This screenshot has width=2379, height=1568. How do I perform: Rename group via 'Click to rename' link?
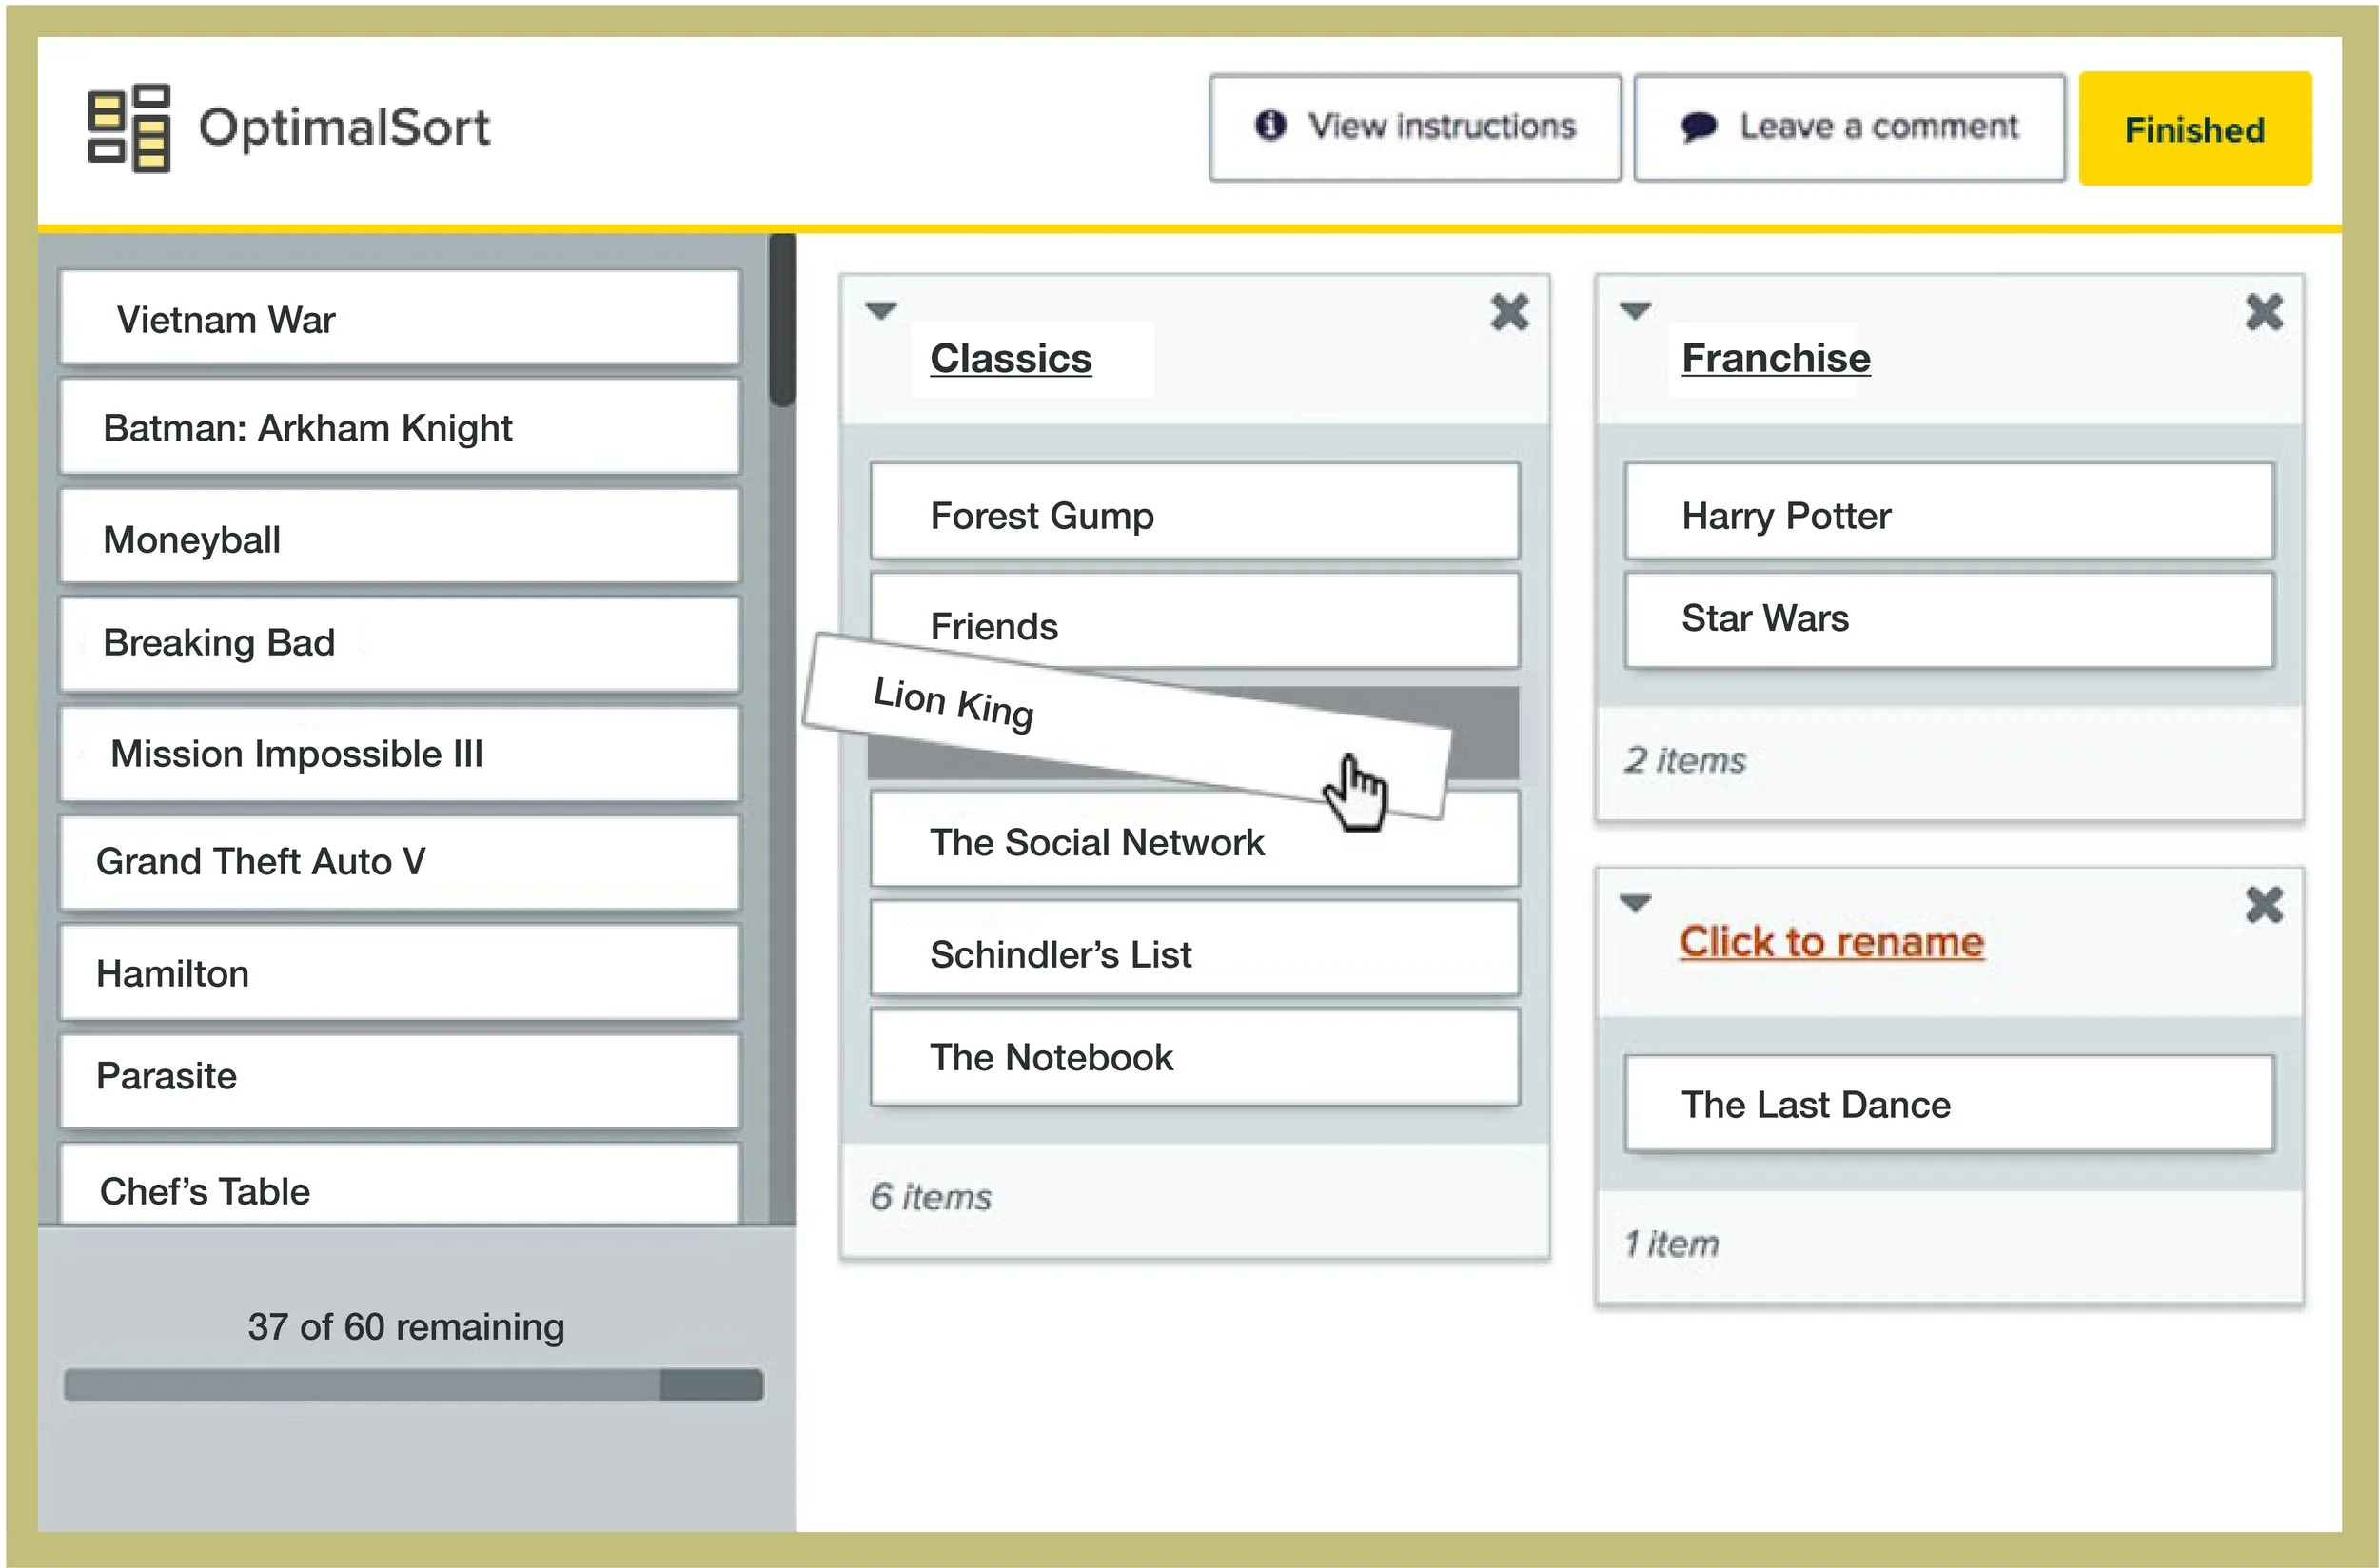(1831, 942)
